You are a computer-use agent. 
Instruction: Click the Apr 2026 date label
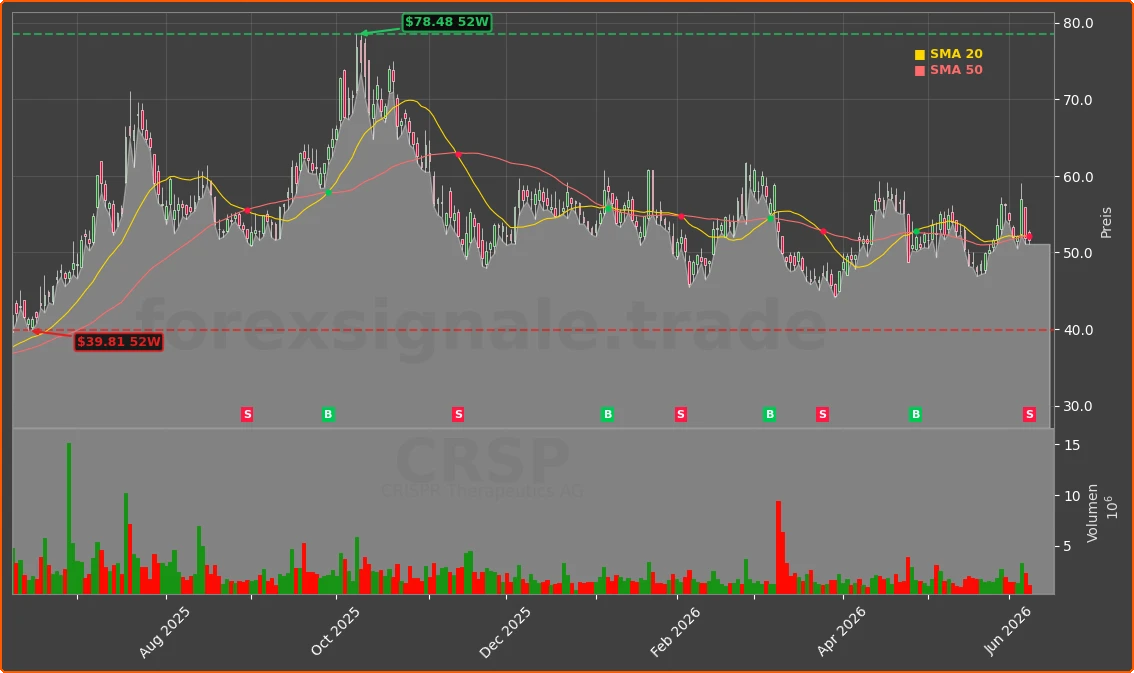coord(841,631)
